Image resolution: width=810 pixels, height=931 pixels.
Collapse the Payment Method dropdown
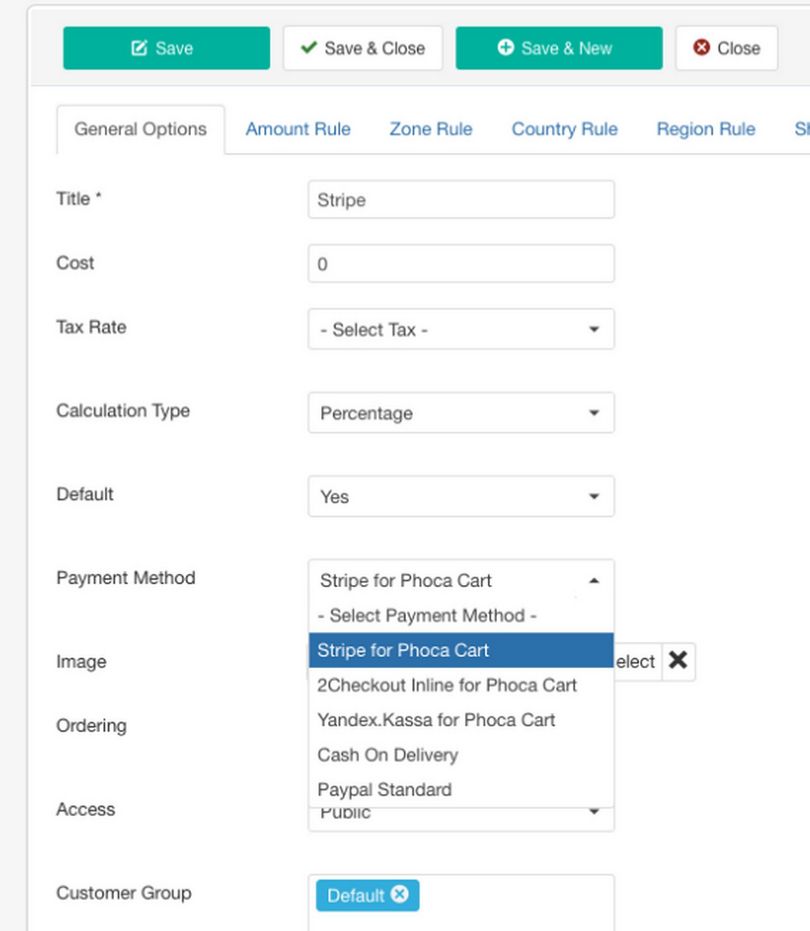click(x=461, y=580)
